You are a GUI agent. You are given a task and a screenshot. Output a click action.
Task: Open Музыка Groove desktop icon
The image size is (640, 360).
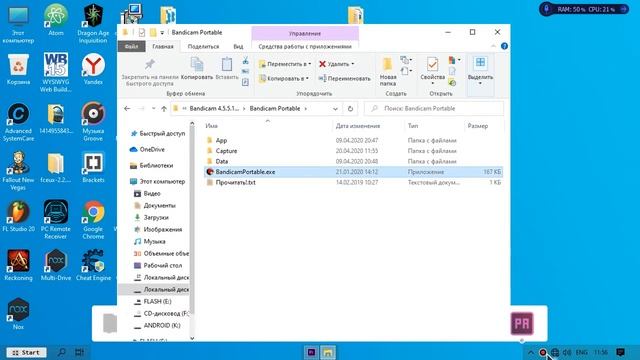93,122
